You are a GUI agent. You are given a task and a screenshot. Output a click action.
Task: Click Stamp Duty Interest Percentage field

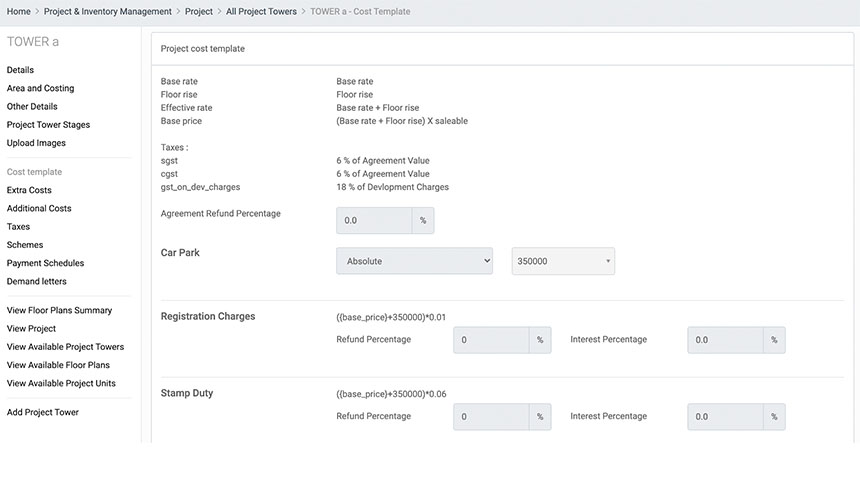725,417
